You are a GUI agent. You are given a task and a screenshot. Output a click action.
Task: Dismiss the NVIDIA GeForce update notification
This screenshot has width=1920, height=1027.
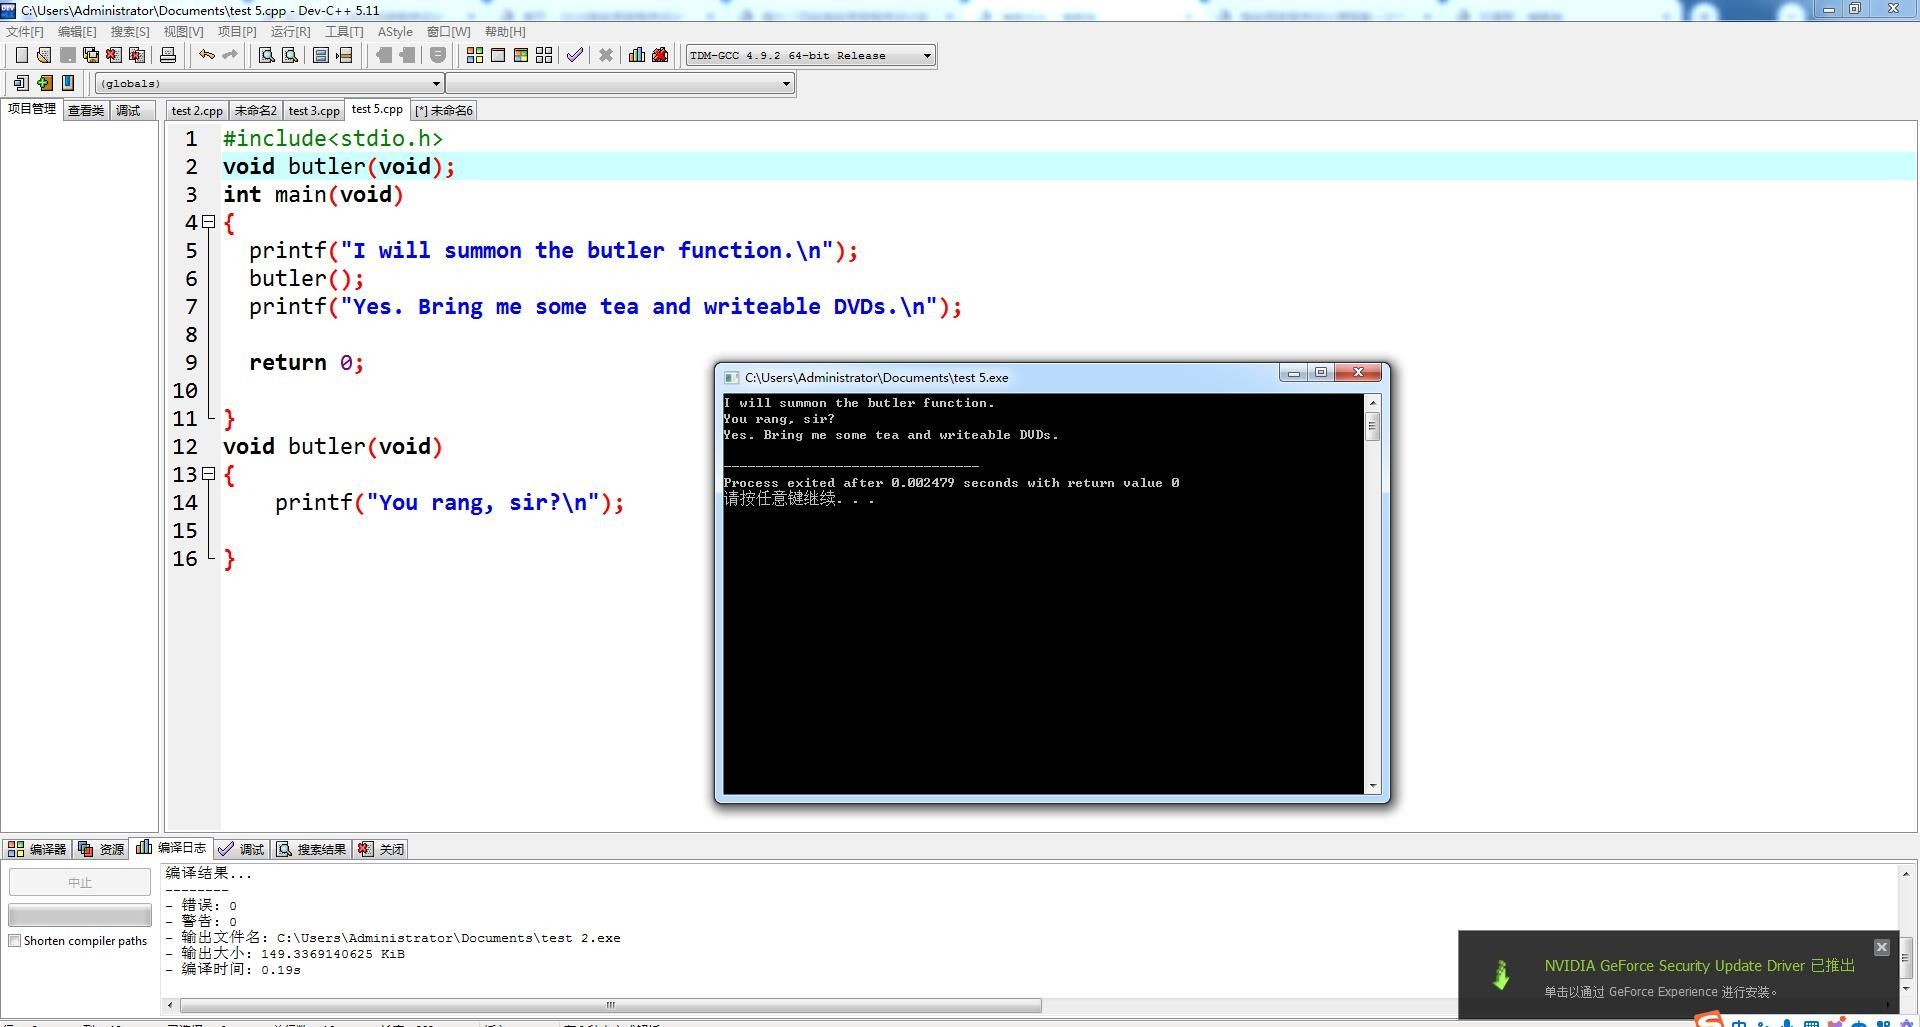tap(1881, 947)
